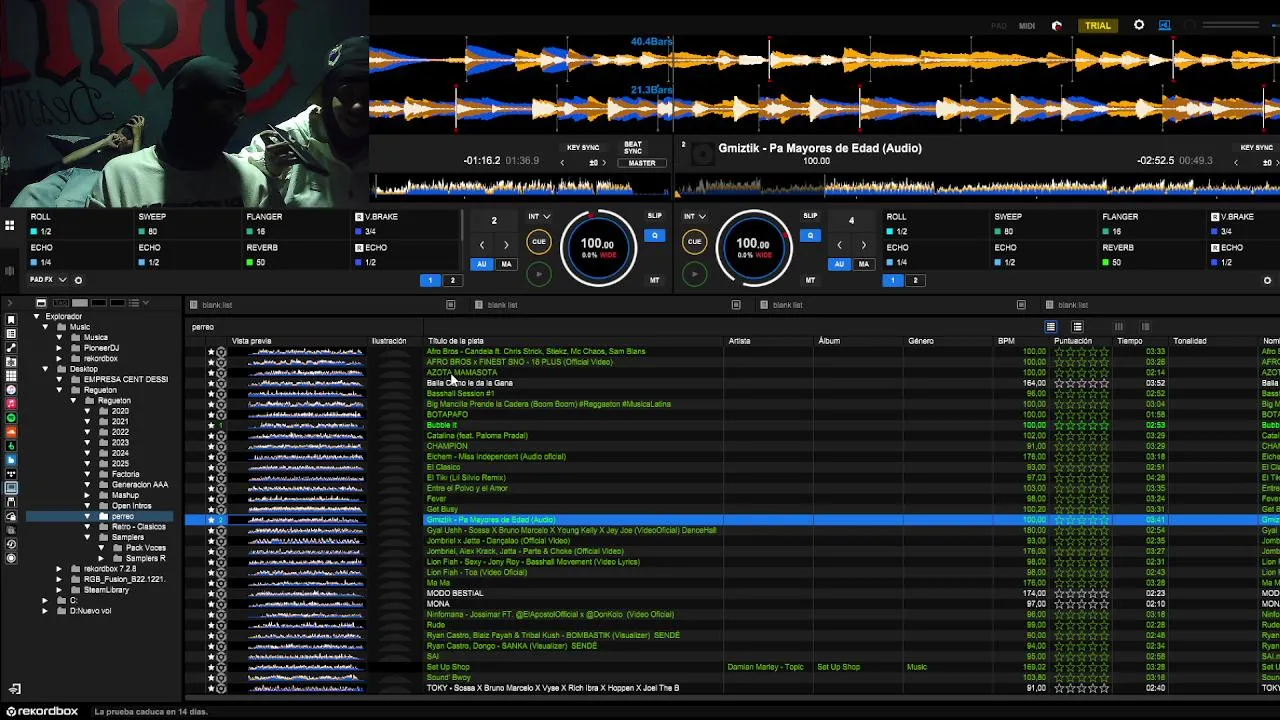The height and width of the screenshot is (720, 1280).
Task: Select the second blank list tab
Action: pyautogui.click(x=608, y=305)
